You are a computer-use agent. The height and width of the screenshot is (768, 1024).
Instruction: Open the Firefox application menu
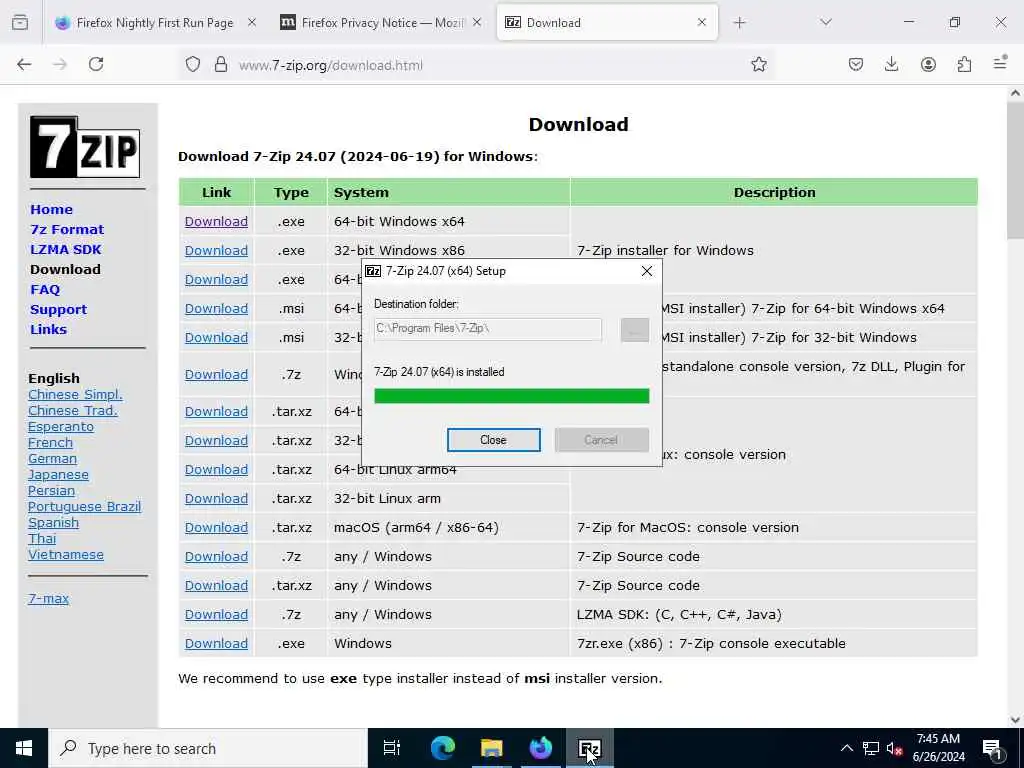[1000, 63]
